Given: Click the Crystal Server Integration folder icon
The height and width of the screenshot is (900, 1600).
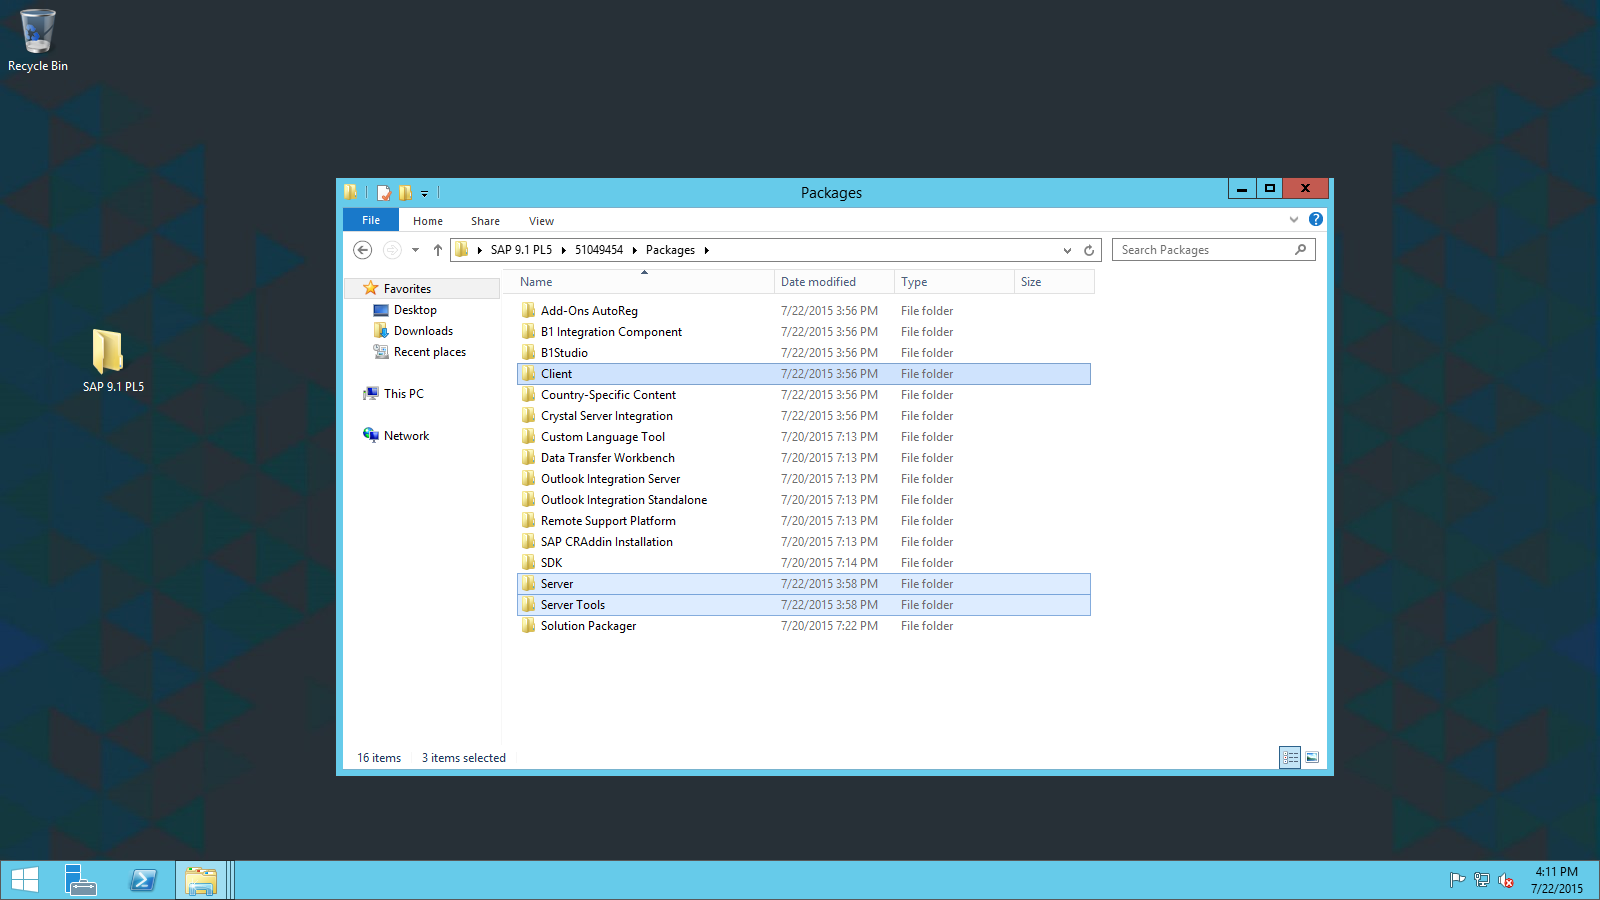Looking at the screenshot, I should (529, 416).
